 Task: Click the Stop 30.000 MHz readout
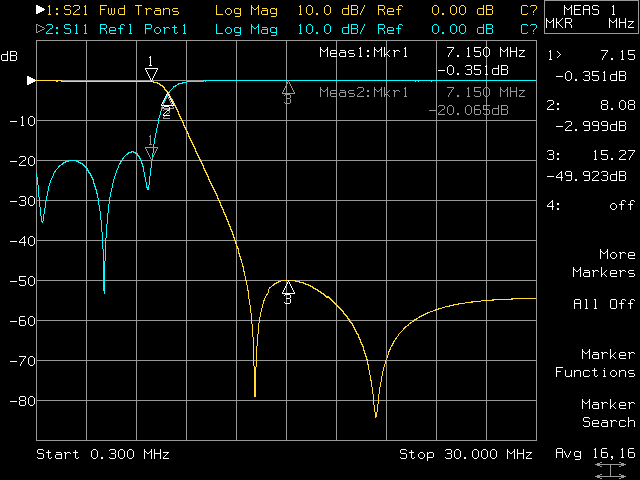pyautogui.click(x=466, y=454)
